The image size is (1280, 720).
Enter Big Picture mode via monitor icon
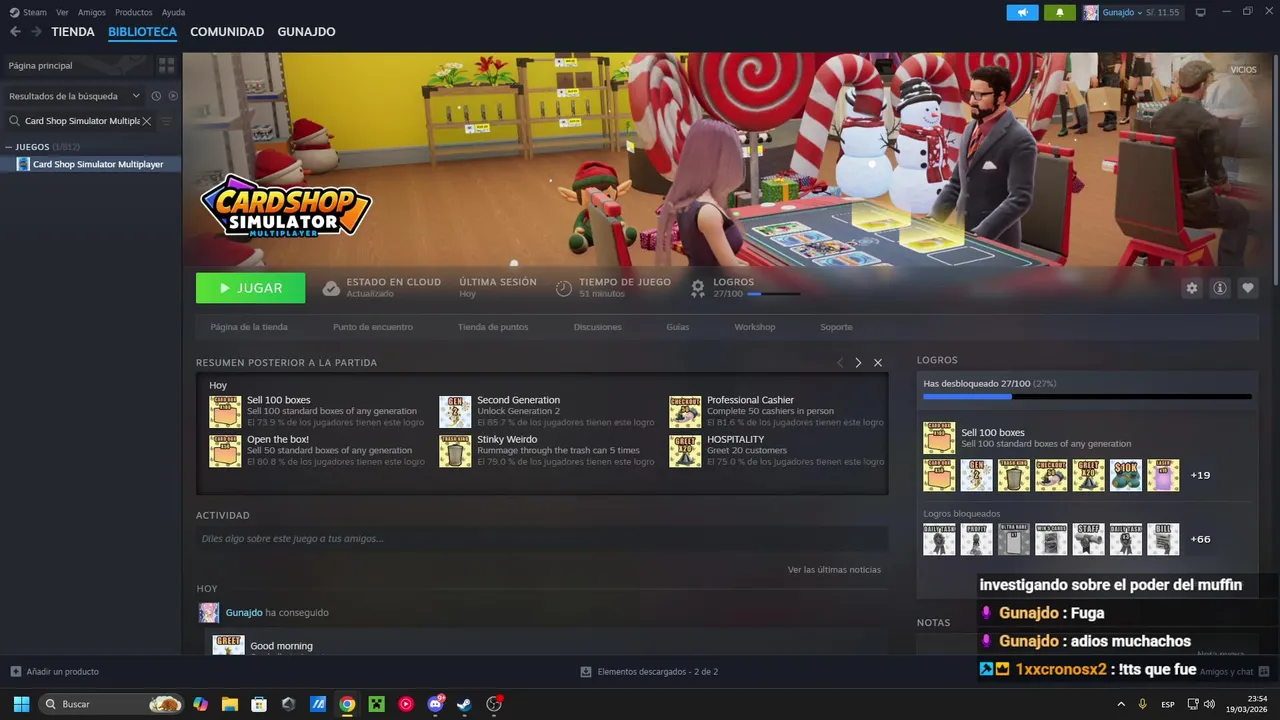click(1201, 12)
